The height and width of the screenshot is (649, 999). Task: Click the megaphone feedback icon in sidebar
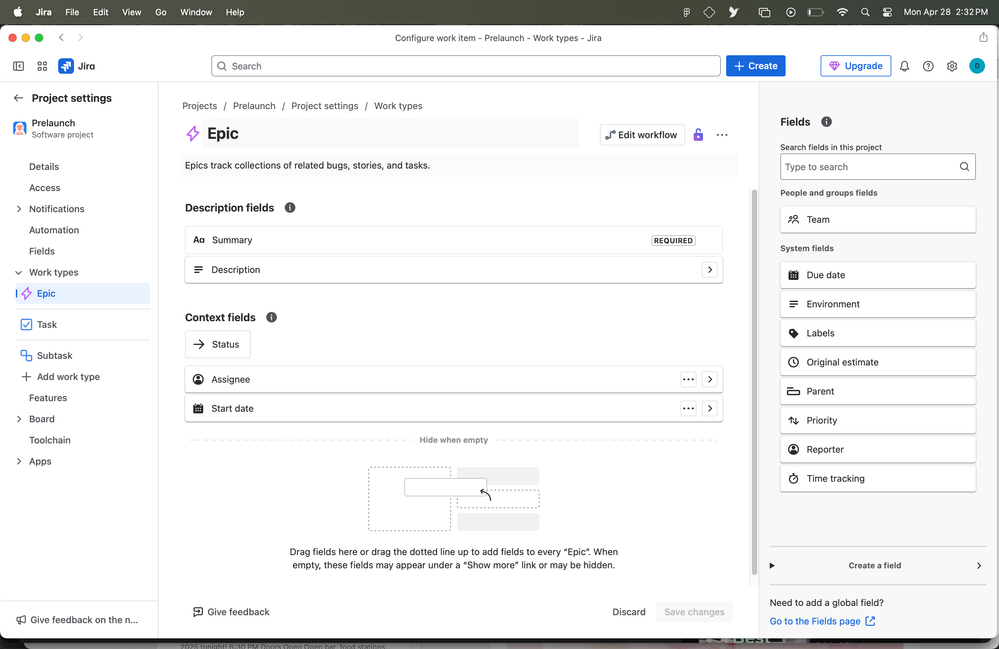[21, 620]
